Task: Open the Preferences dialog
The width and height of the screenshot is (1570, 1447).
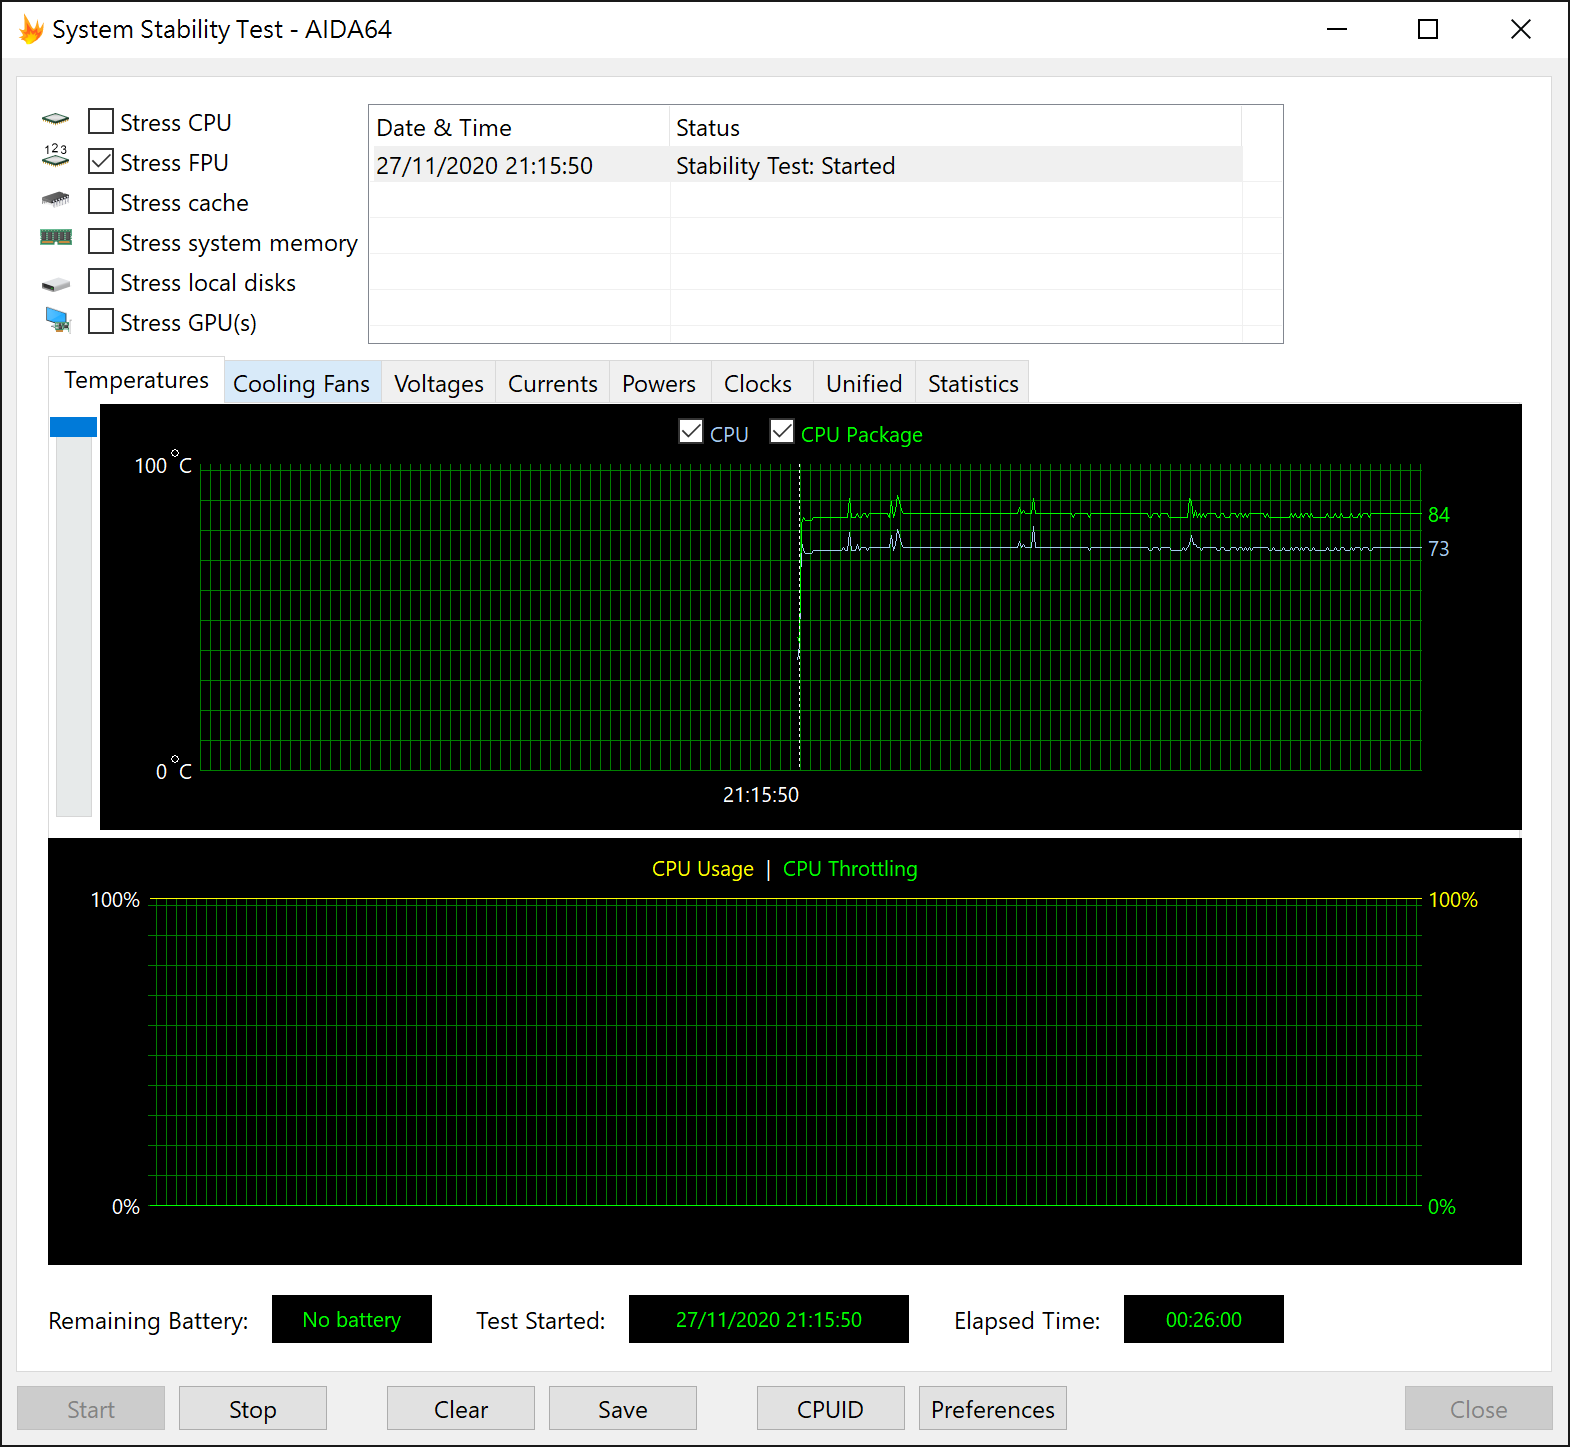Action: point(993,1408)
